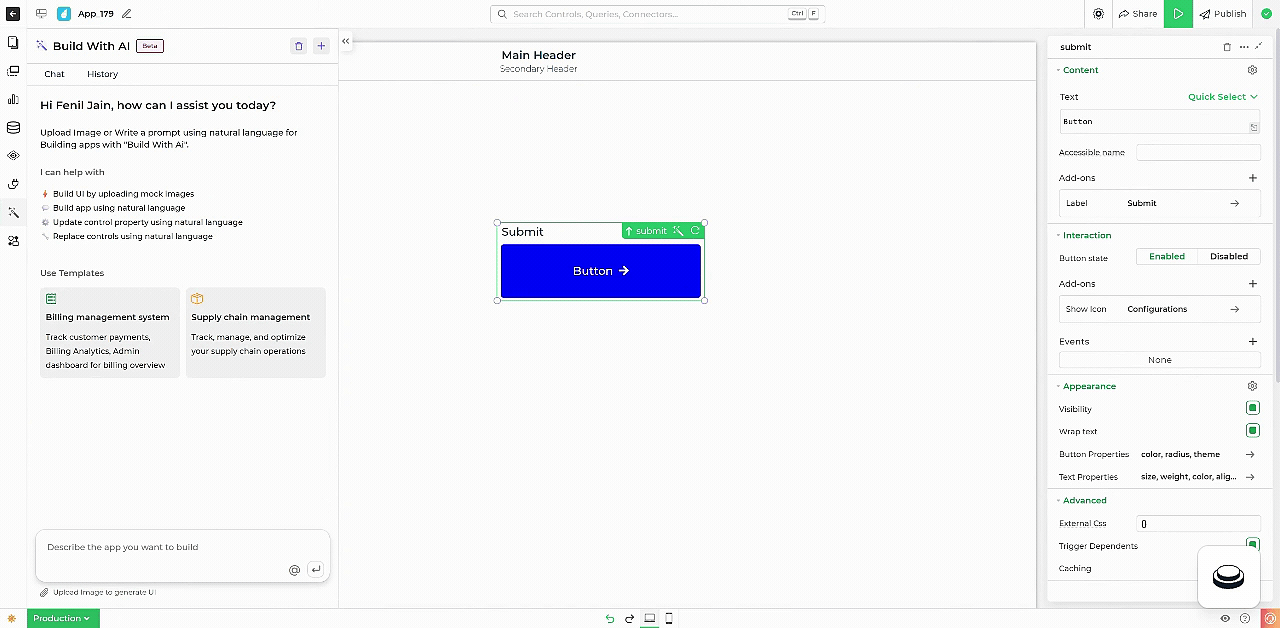Switch to mobile view icon in bottom bar
Viewport: 1280px width, 628px height.
click(x=669, y=619)
